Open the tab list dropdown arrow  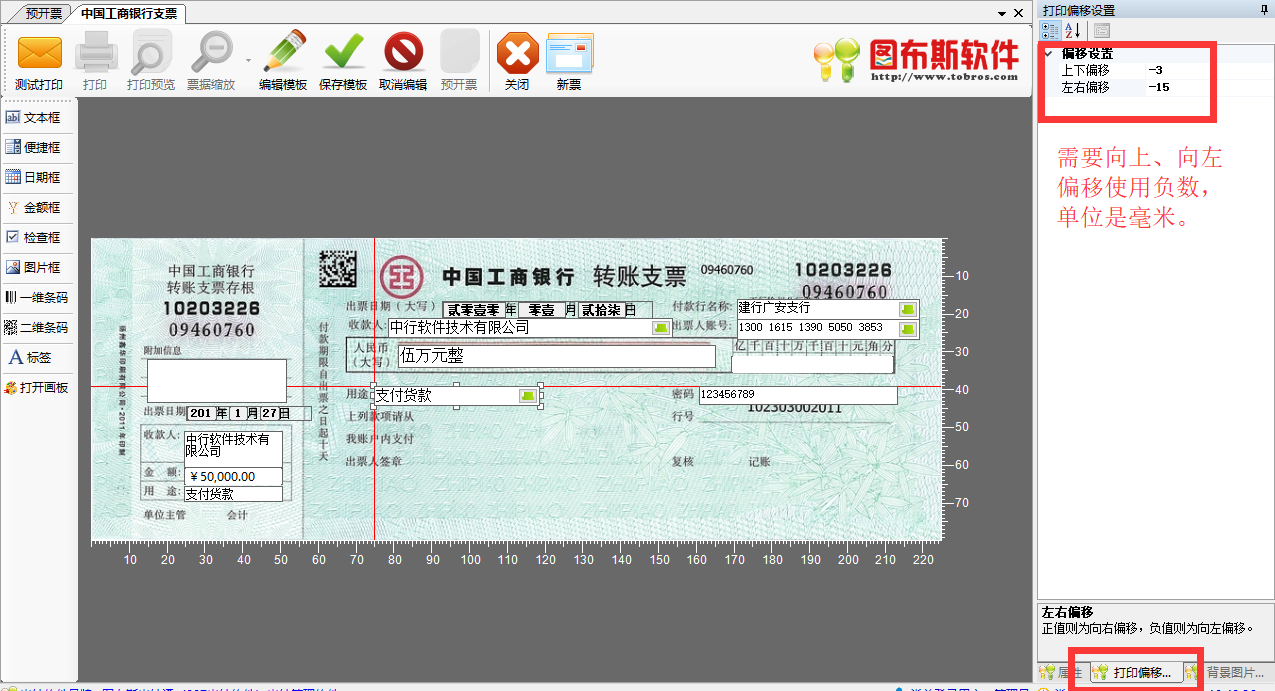[1001, 13]
